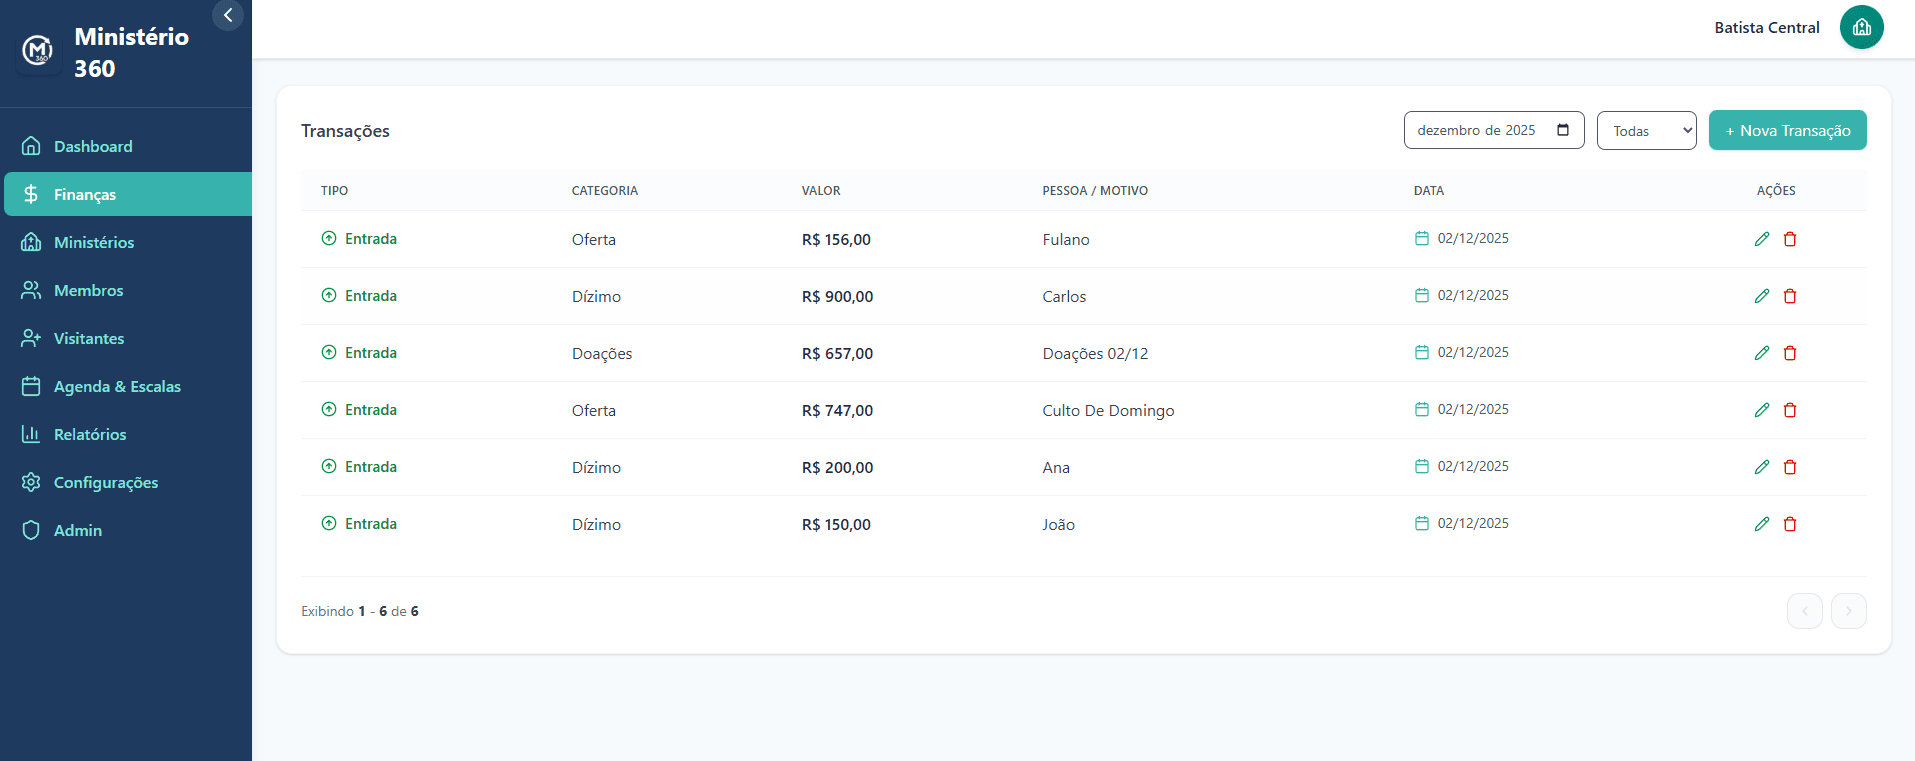
Task: Open Agenda & Escalas in sidebar
Action: [117, 386]
